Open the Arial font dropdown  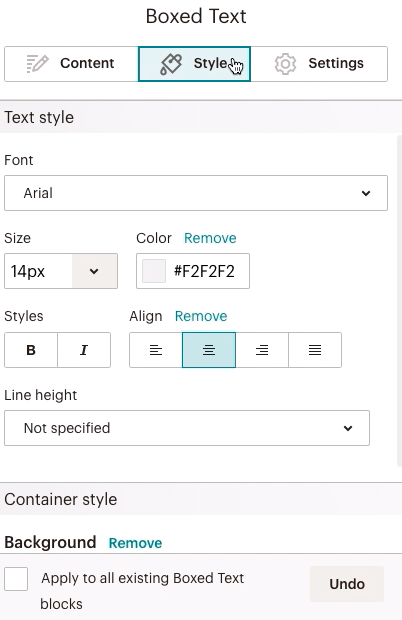tap(196, 193)
